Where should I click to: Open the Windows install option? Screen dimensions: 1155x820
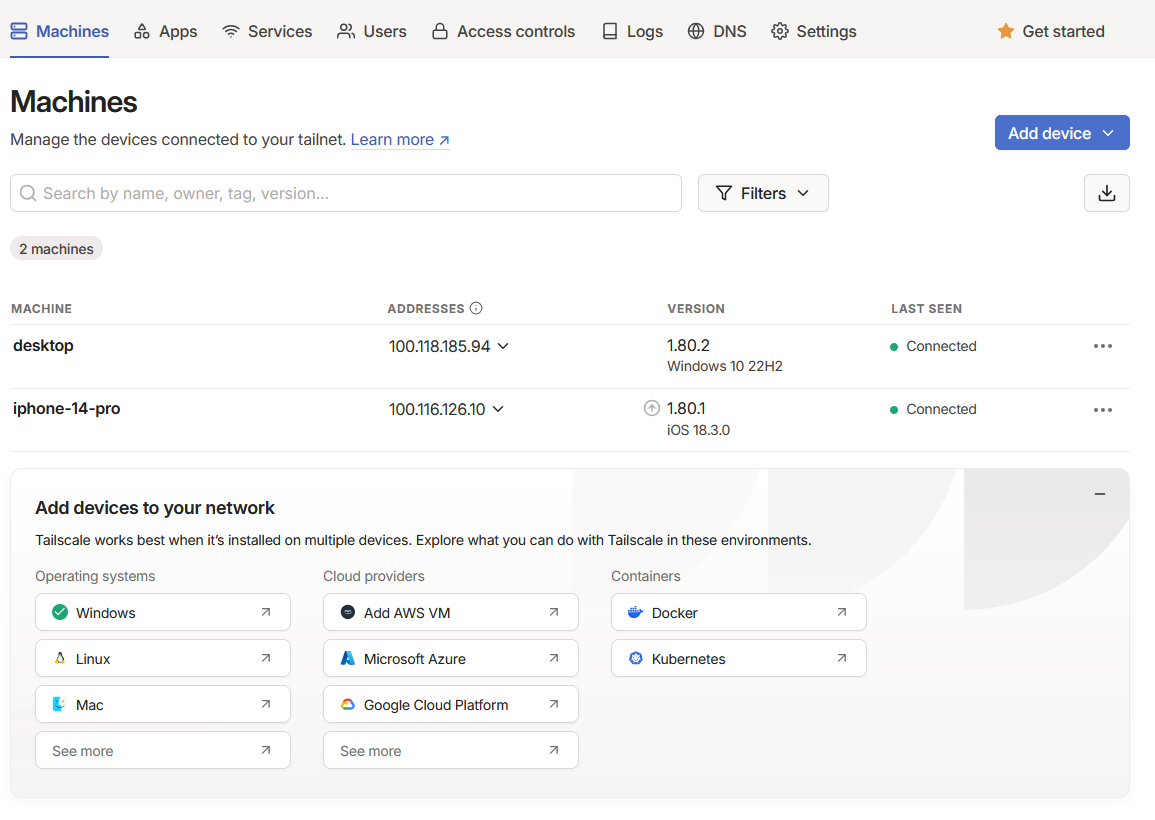[163, 612]
